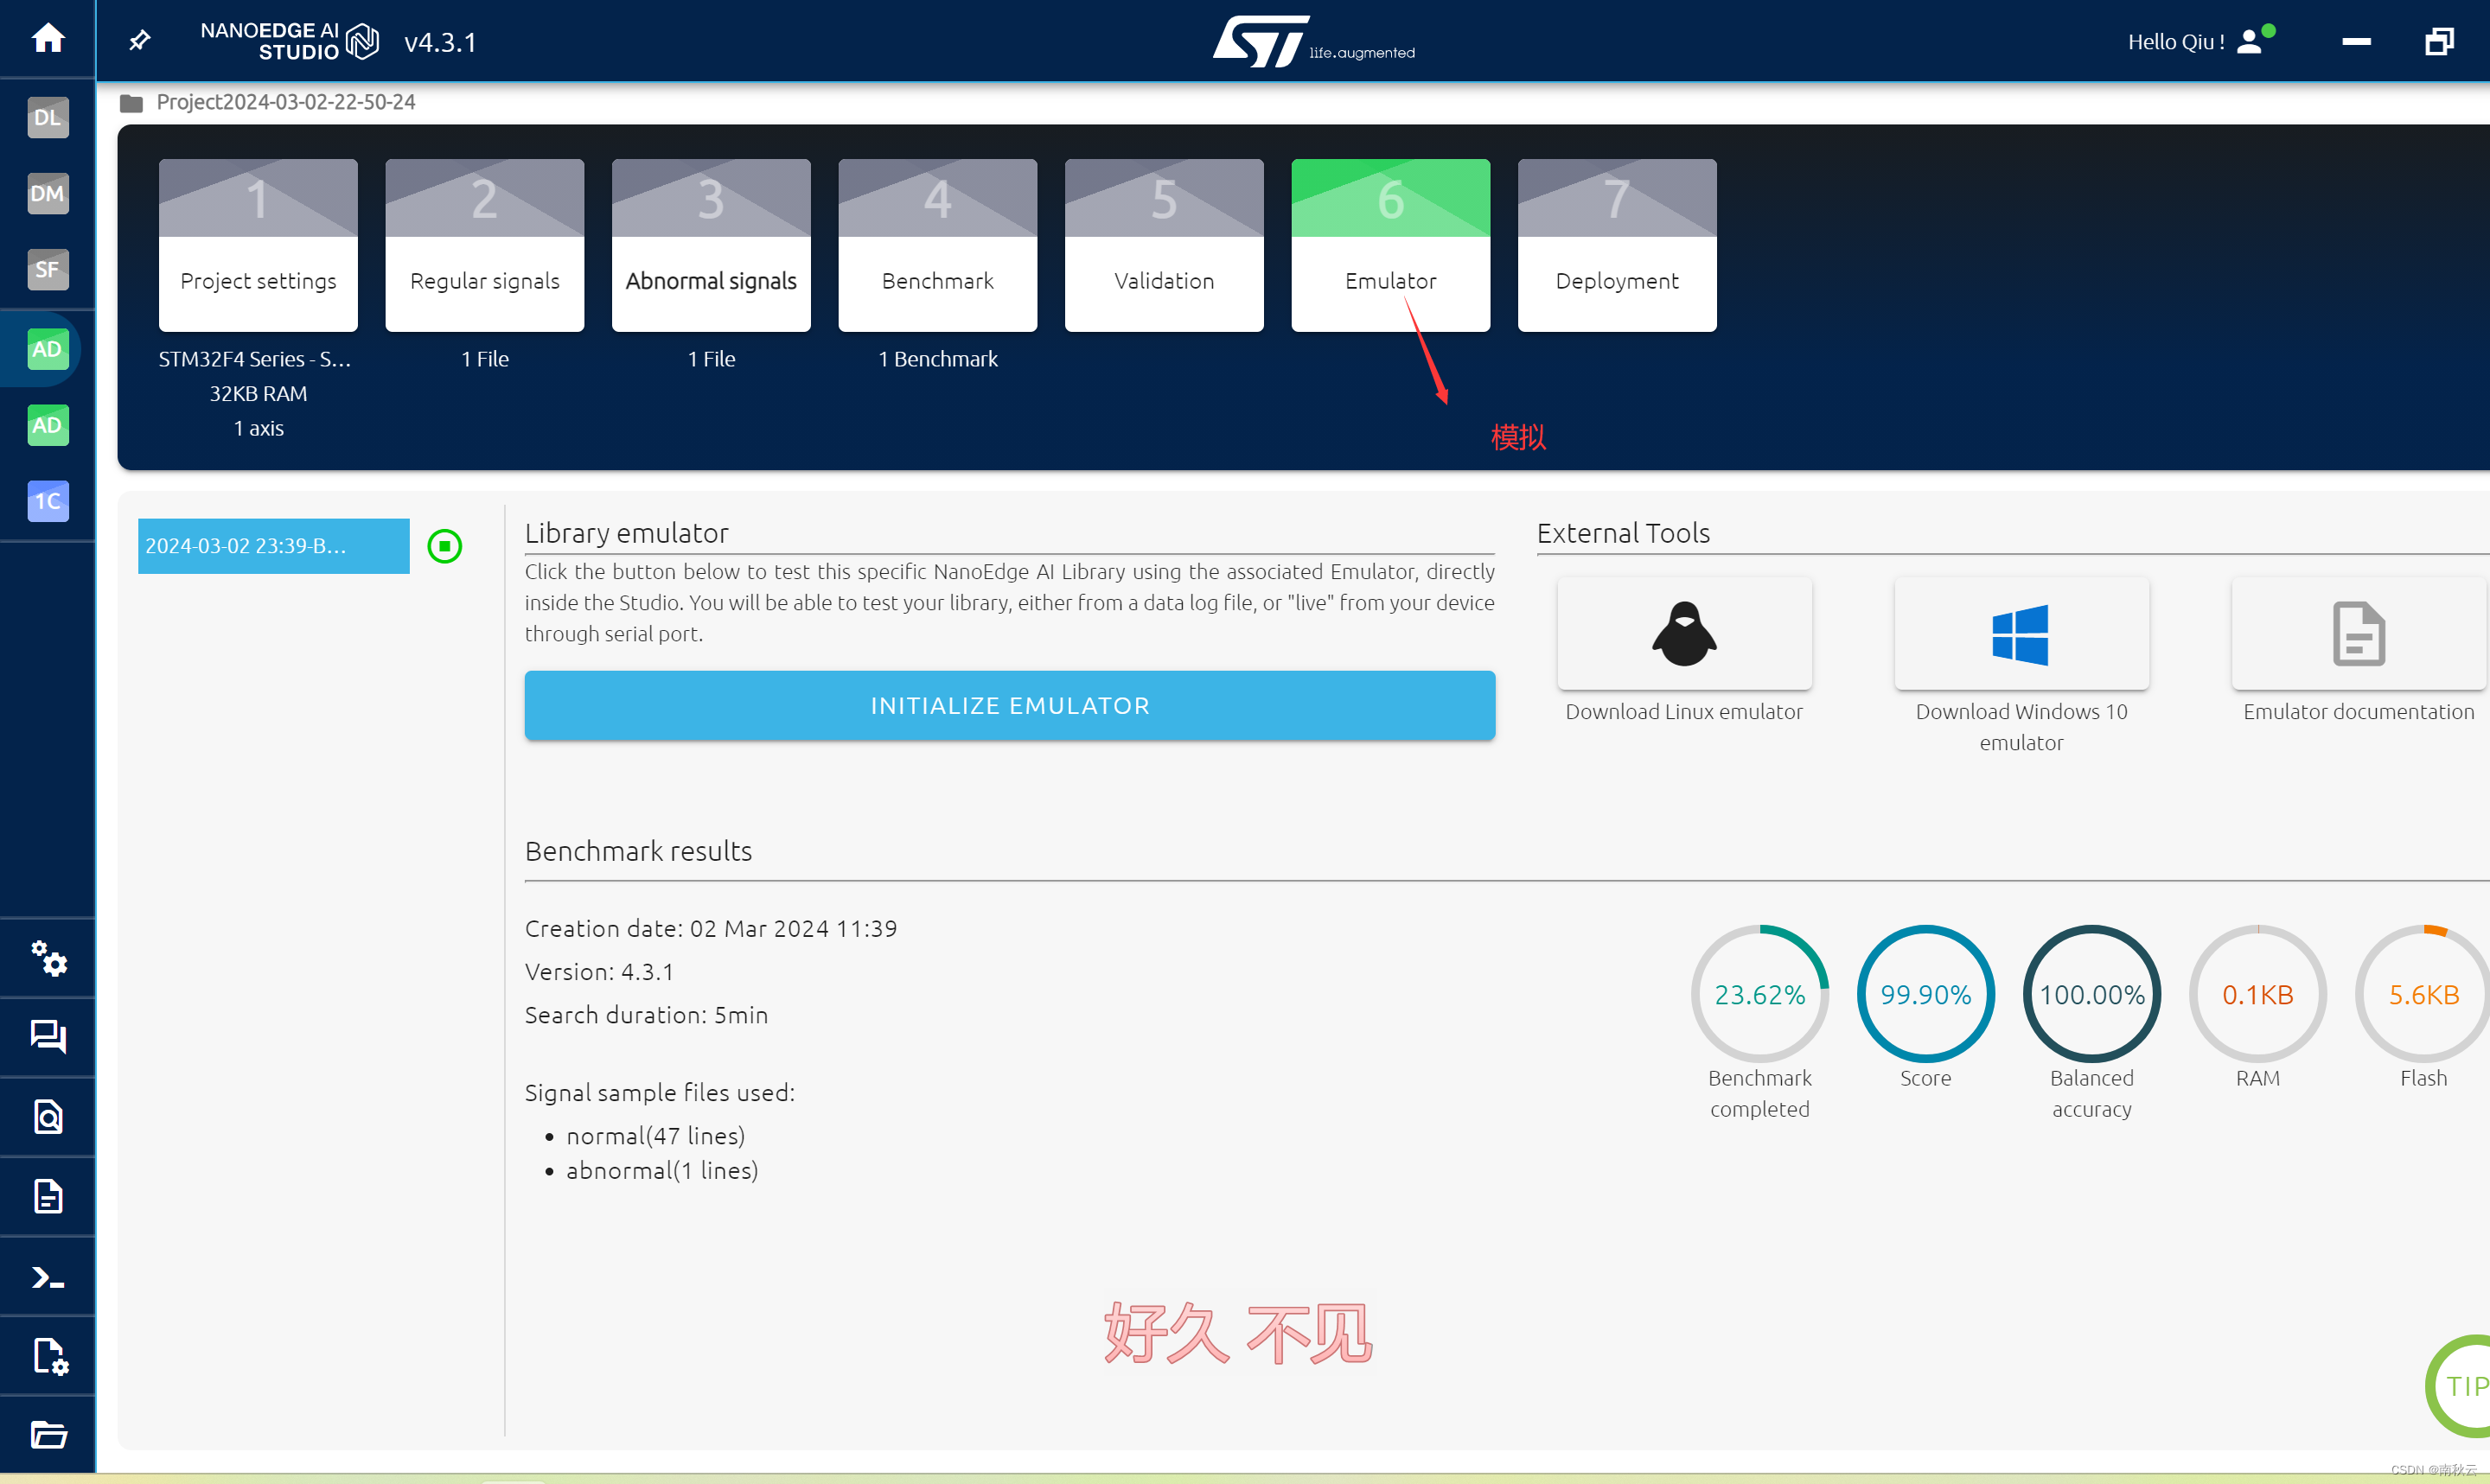Click the Score 99.90% circular gauge
The height and width of the screenshot is (1484, 2490).
[x=1925, y=994]
